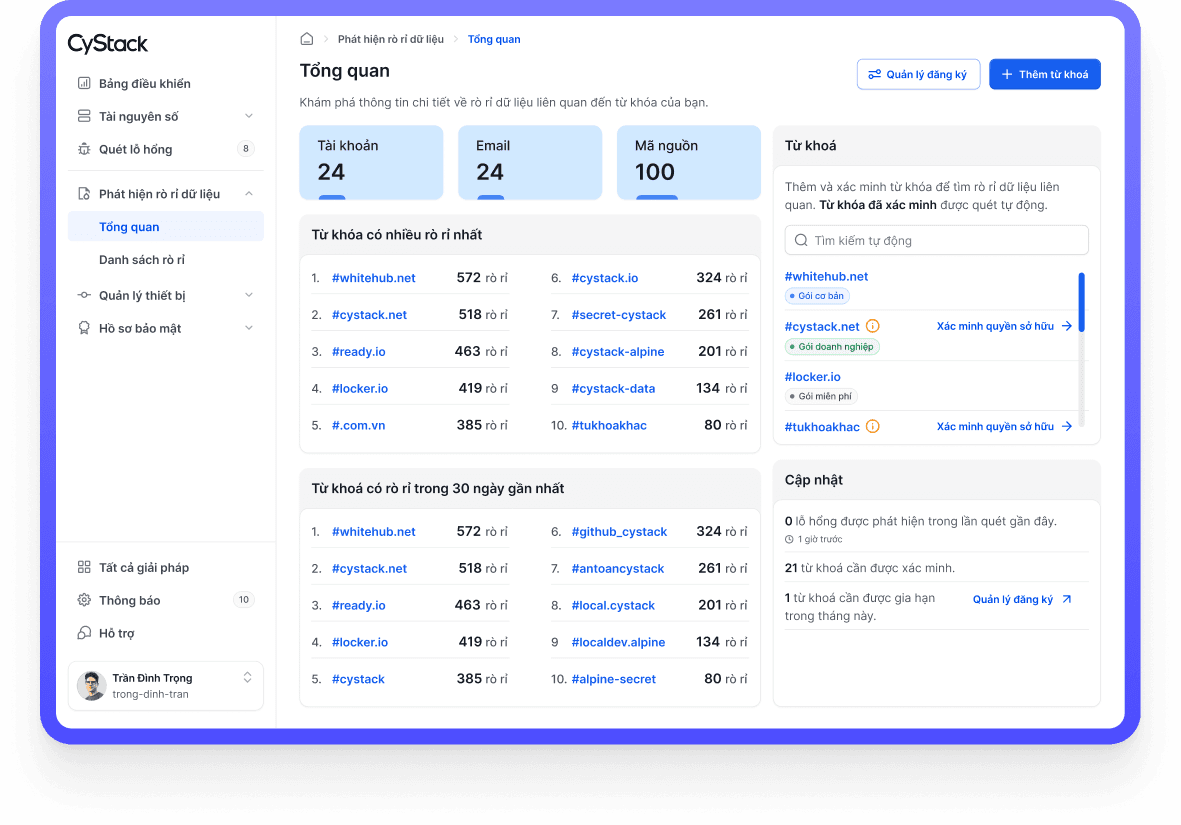Open #alpine-secret keyword
Viewport: 1181px width, 825px height.
614,680
